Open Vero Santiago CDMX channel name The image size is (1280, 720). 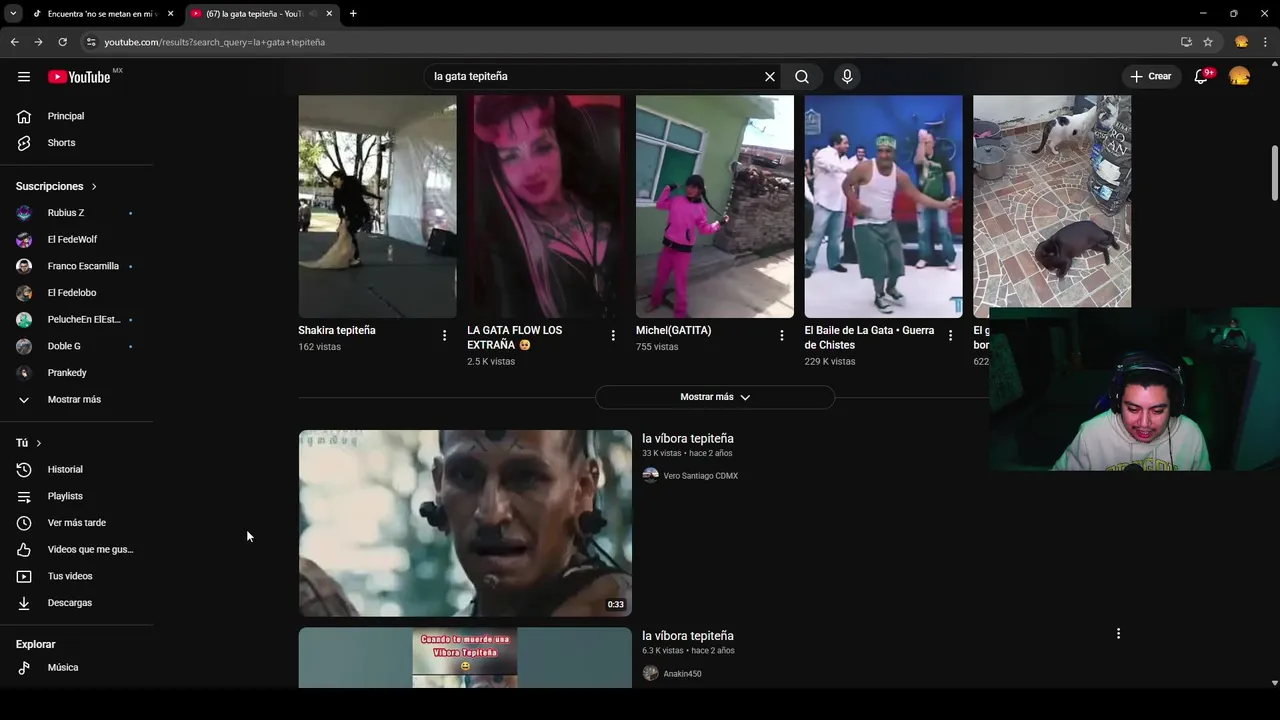pyautogui.click(x=700, y=476)
